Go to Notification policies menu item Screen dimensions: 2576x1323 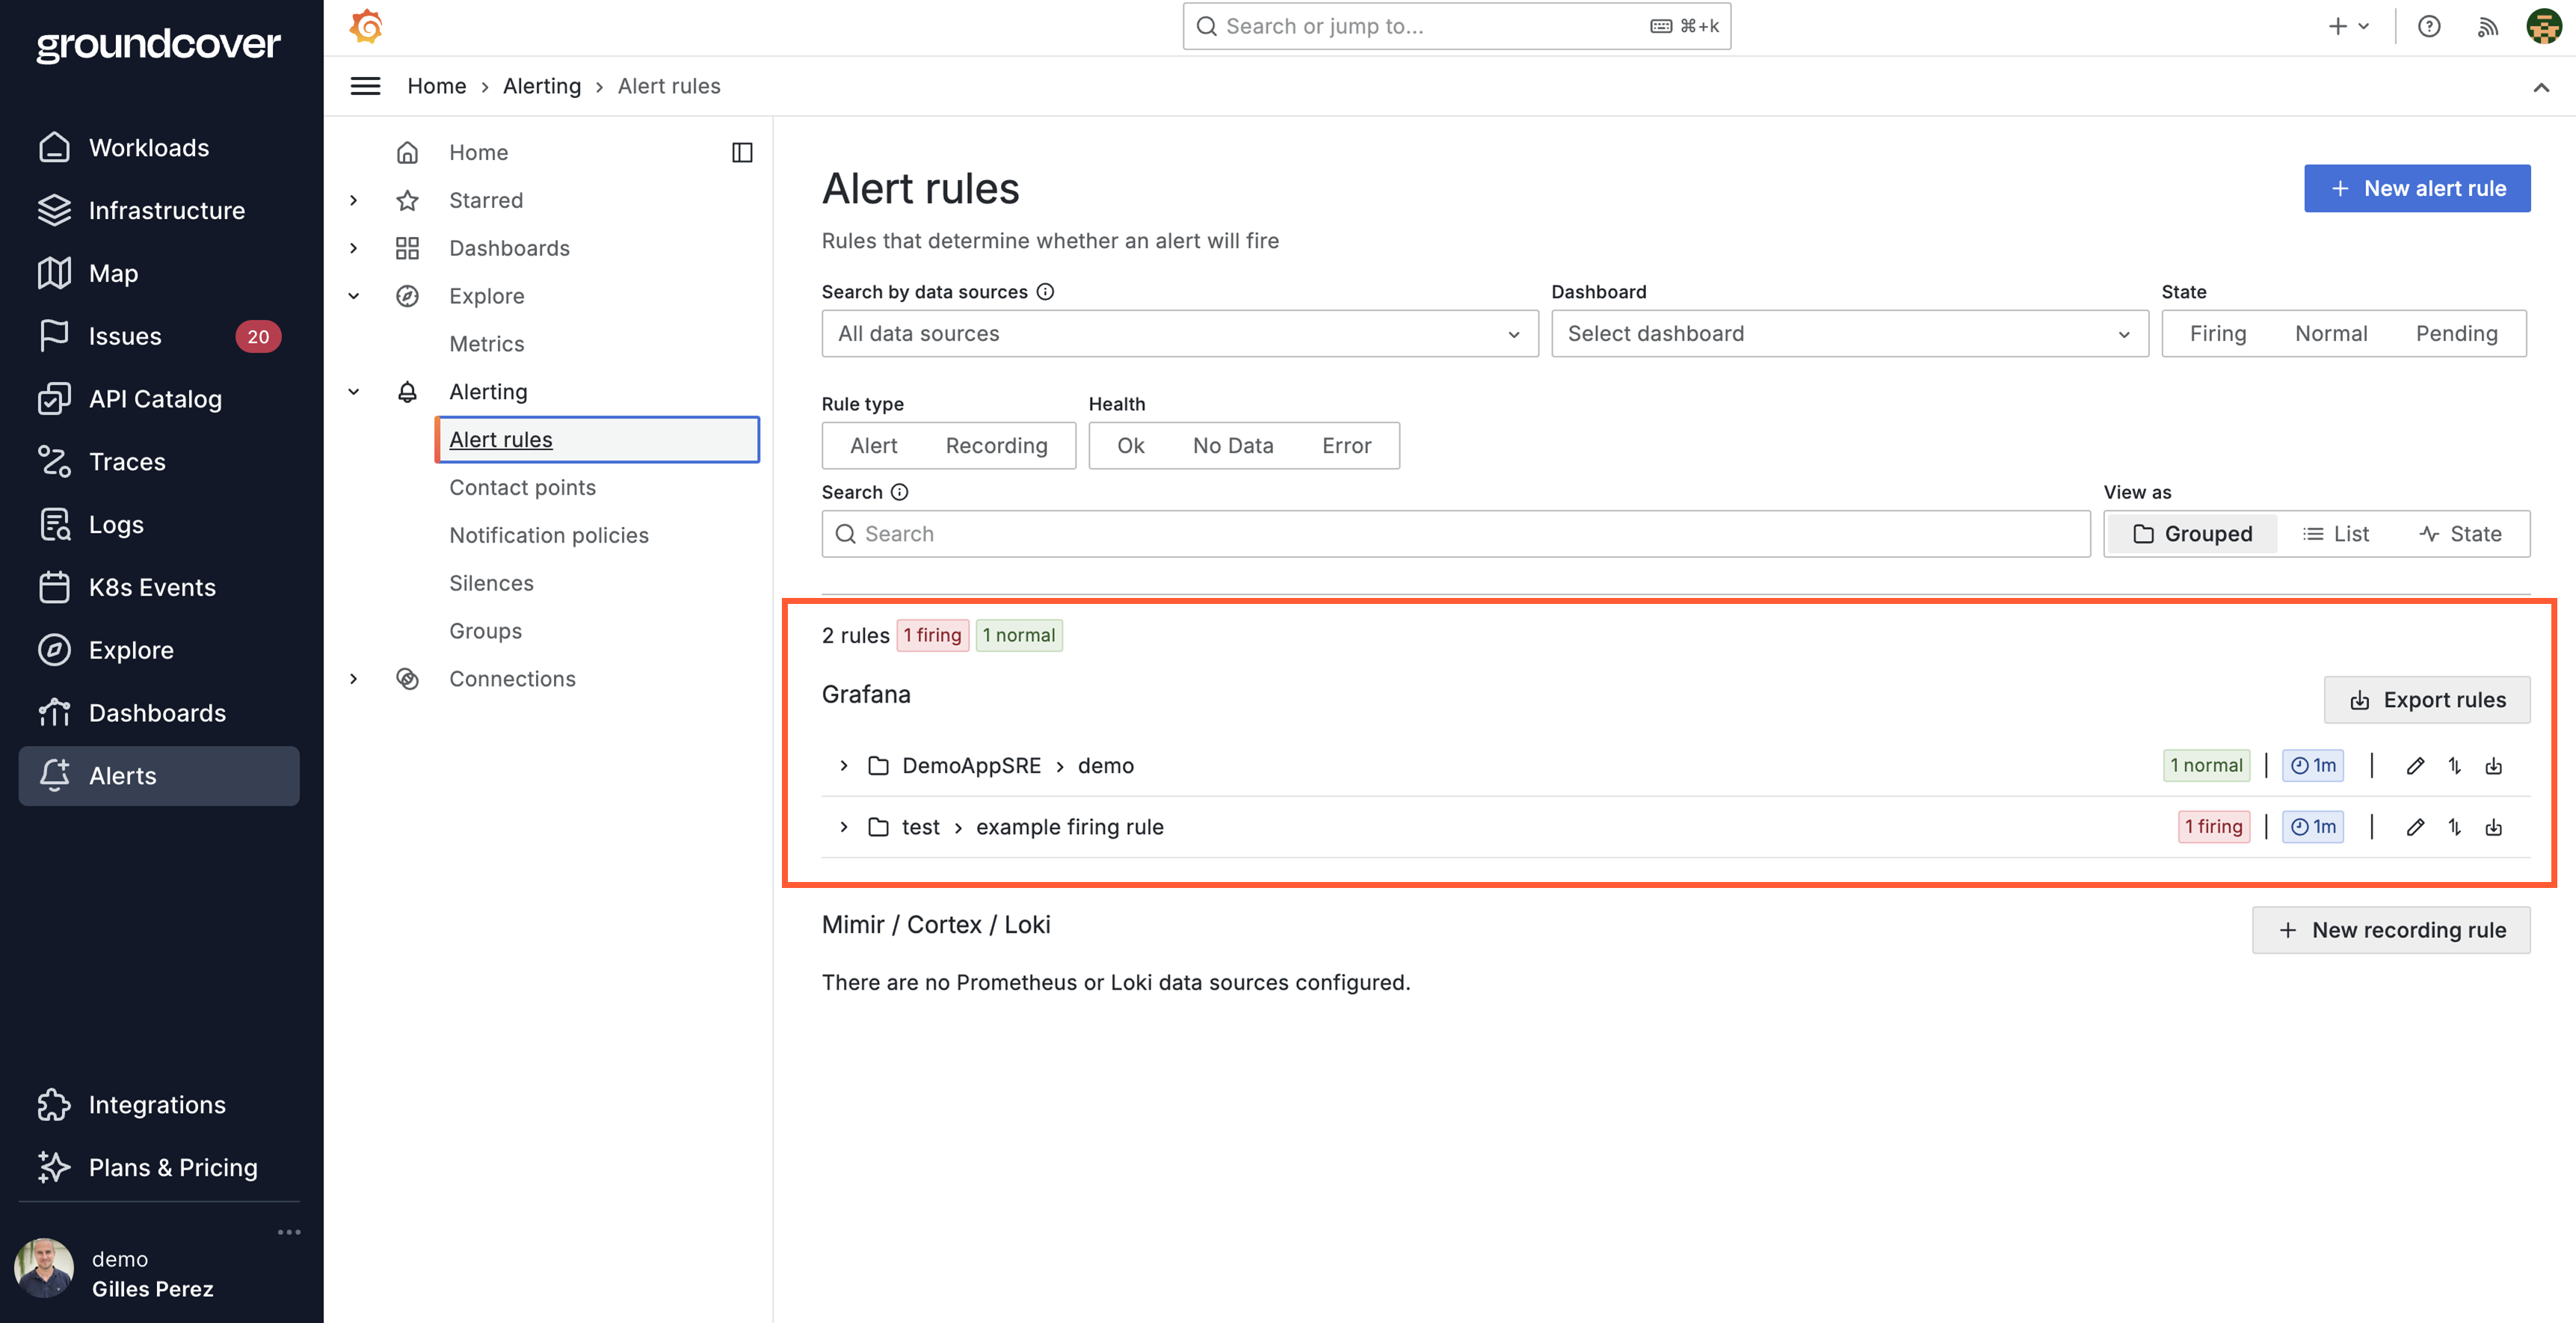549,535
